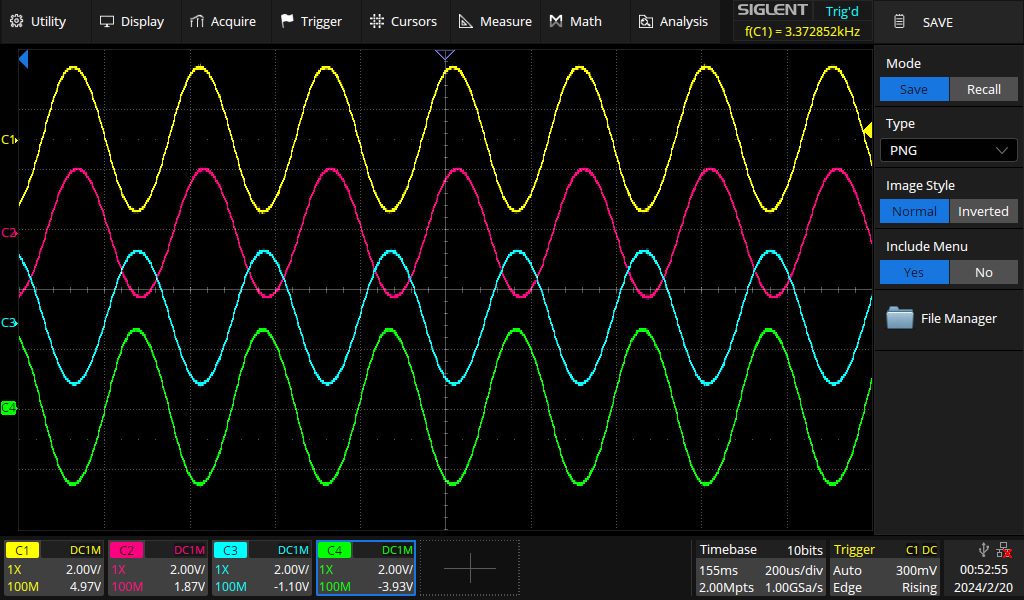Click the trigger position marker at top
Viewport: 1024px width, 600px height.
(x=446, y=55)
